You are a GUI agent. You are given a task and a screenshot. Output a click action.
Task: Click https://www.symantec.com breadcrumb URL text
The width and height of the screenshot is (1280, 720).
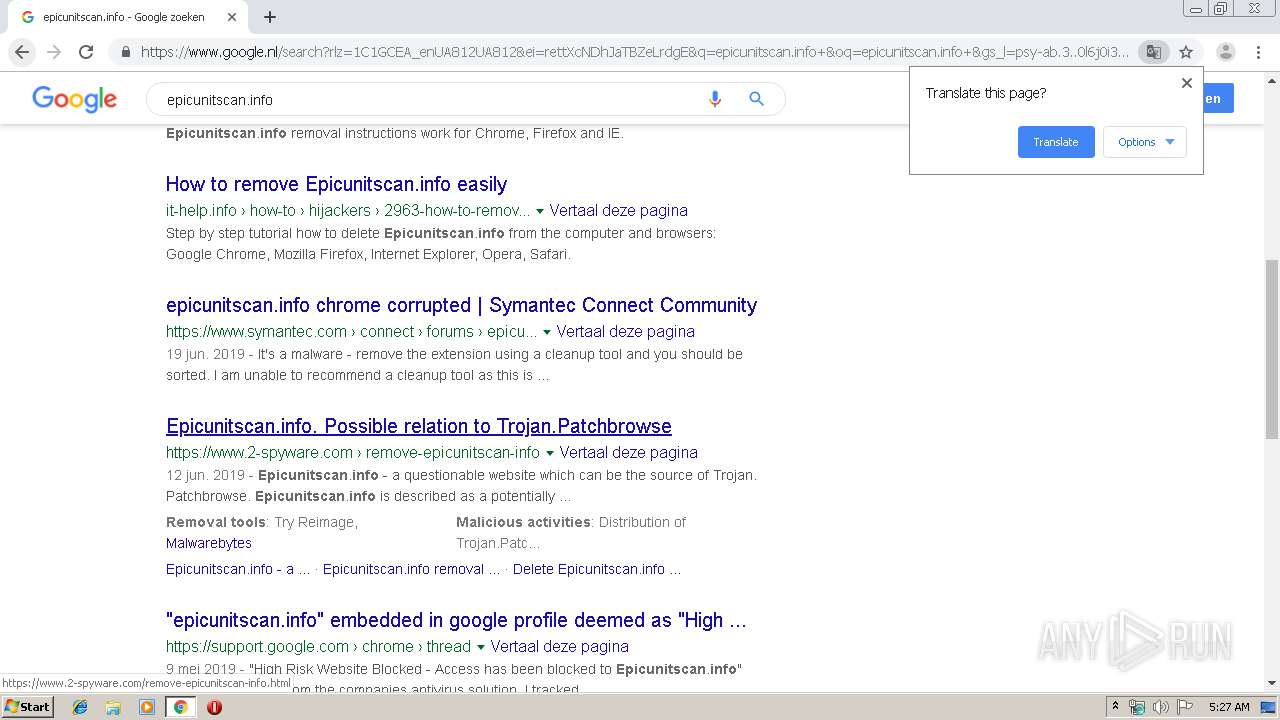pos(352,332)
